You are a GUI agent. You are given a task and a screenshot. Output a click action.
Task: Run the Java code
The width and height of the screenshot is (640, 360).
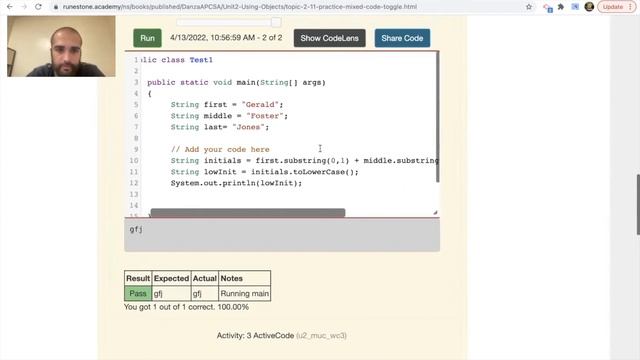click(x=147, y=38)
